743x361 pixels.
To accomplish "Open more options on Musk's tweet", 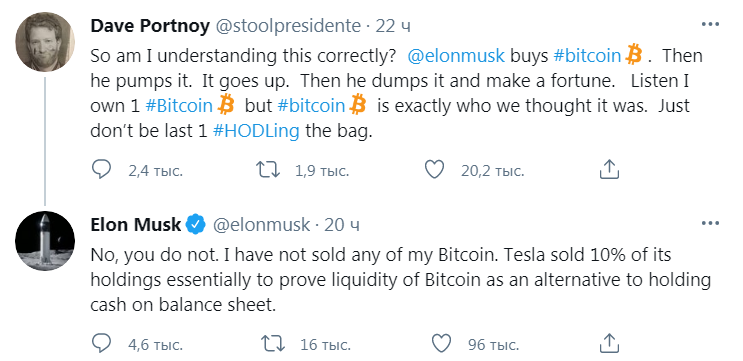I will point(710,223).
